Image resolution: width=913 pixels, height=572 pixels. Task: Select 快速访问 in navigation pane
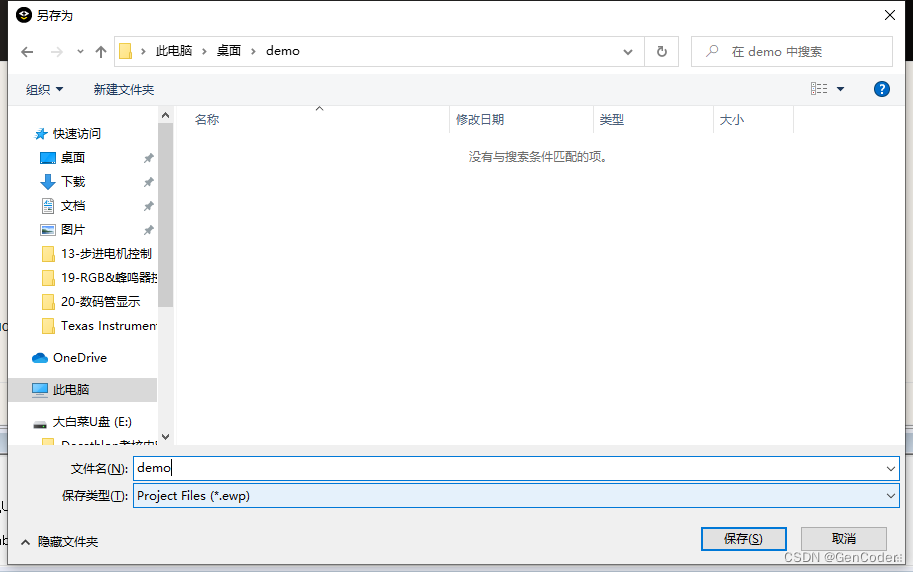pyautogui.click(x=76, y=134)
